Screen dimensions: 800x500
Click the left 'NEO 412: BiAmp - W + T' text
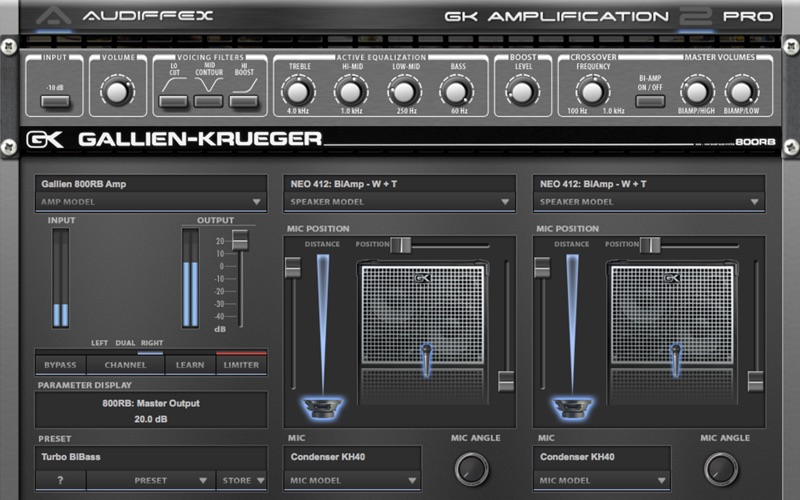(343, 184)
